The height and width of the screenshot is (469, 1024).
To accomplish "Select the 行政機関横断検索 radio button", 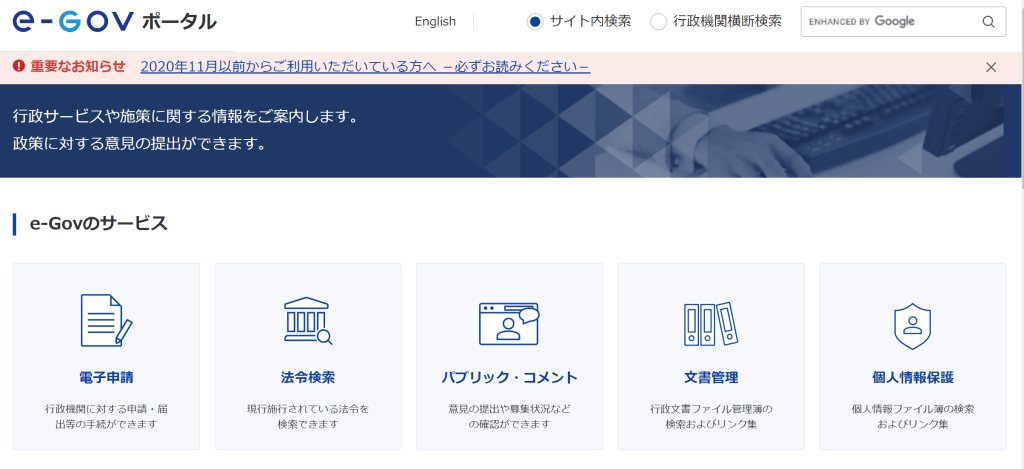I will pyautogui.click(x=658, y=22).
